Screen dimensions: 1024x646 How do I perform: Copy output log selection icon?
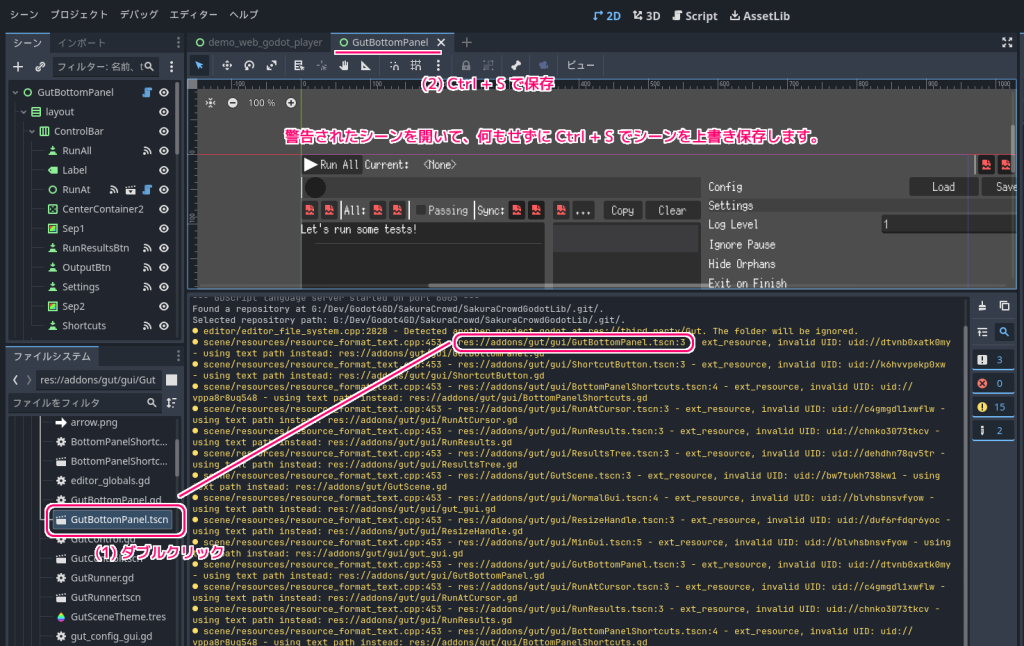1004,306
